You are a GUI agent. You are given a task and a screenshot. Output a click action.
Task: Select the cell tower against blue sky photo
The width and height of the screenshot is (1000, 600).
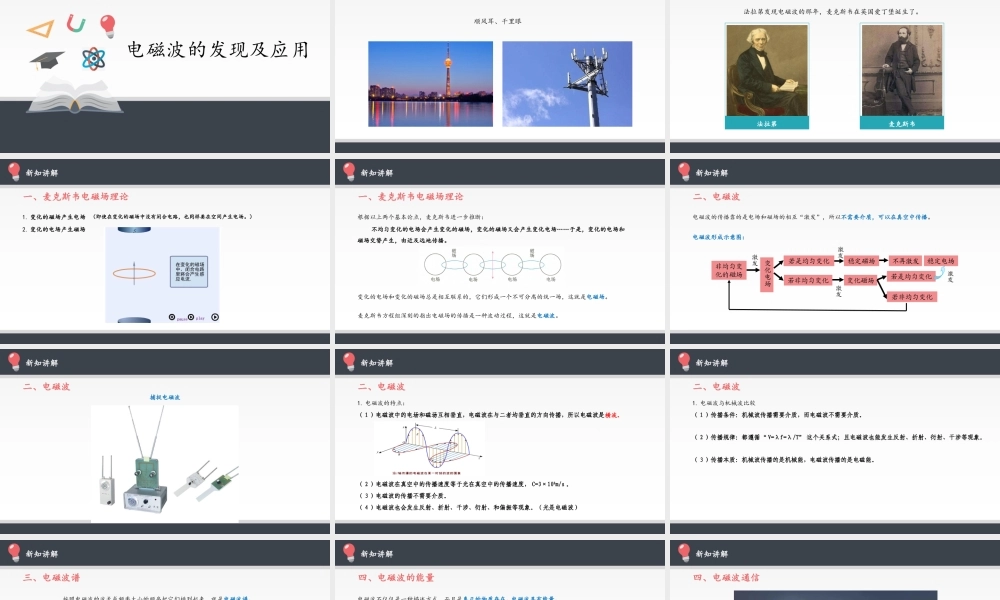tap(567, 84)
